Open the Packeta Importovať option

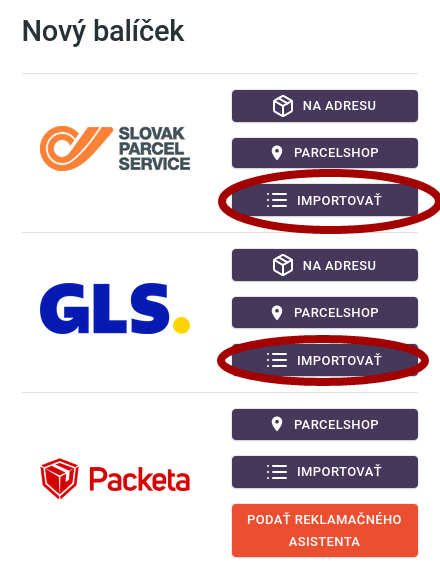(x=325, y=472)
